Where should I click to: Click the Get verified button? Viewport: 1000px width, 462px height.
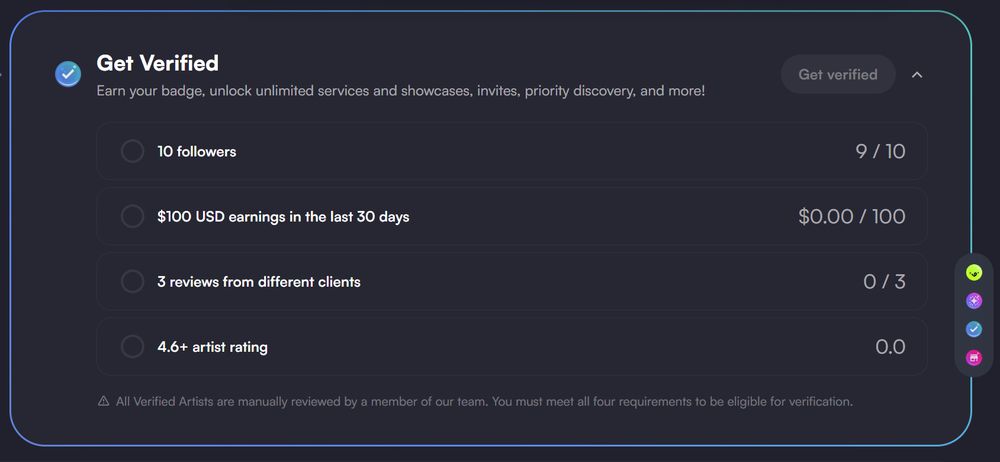click(838, 74)
